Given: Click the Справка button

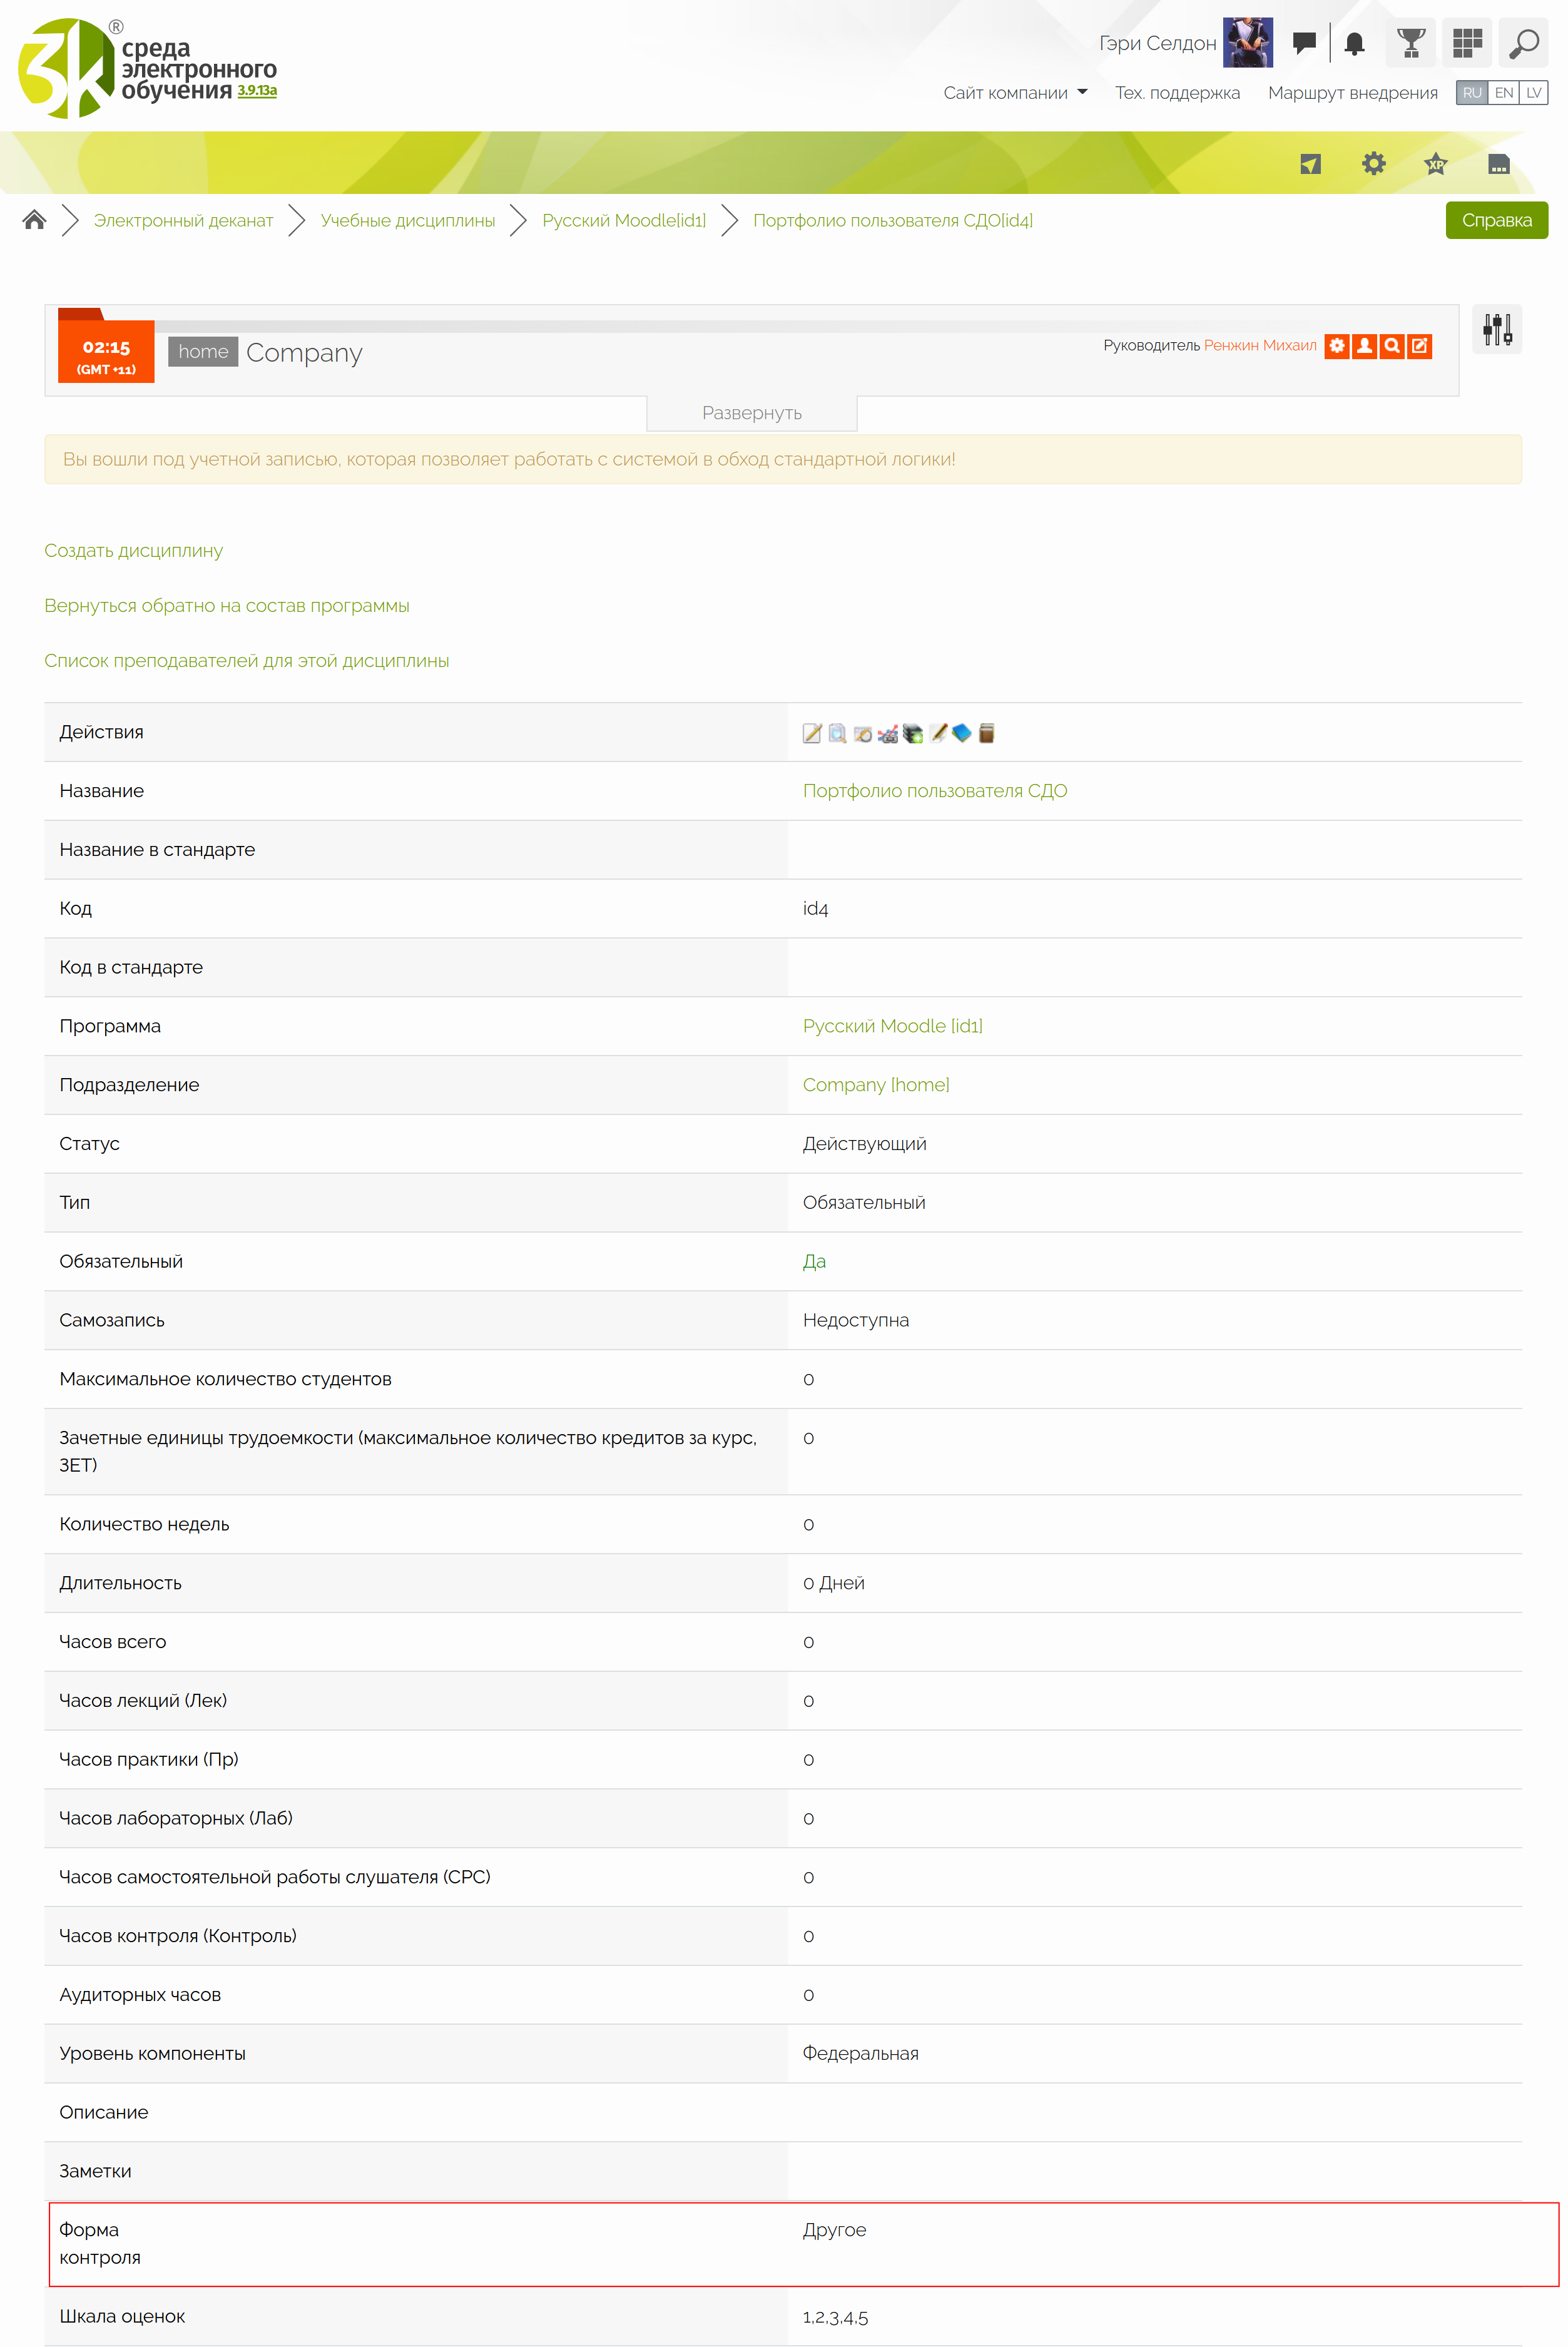Looking at the screenshot, I should pos(1495,221).
